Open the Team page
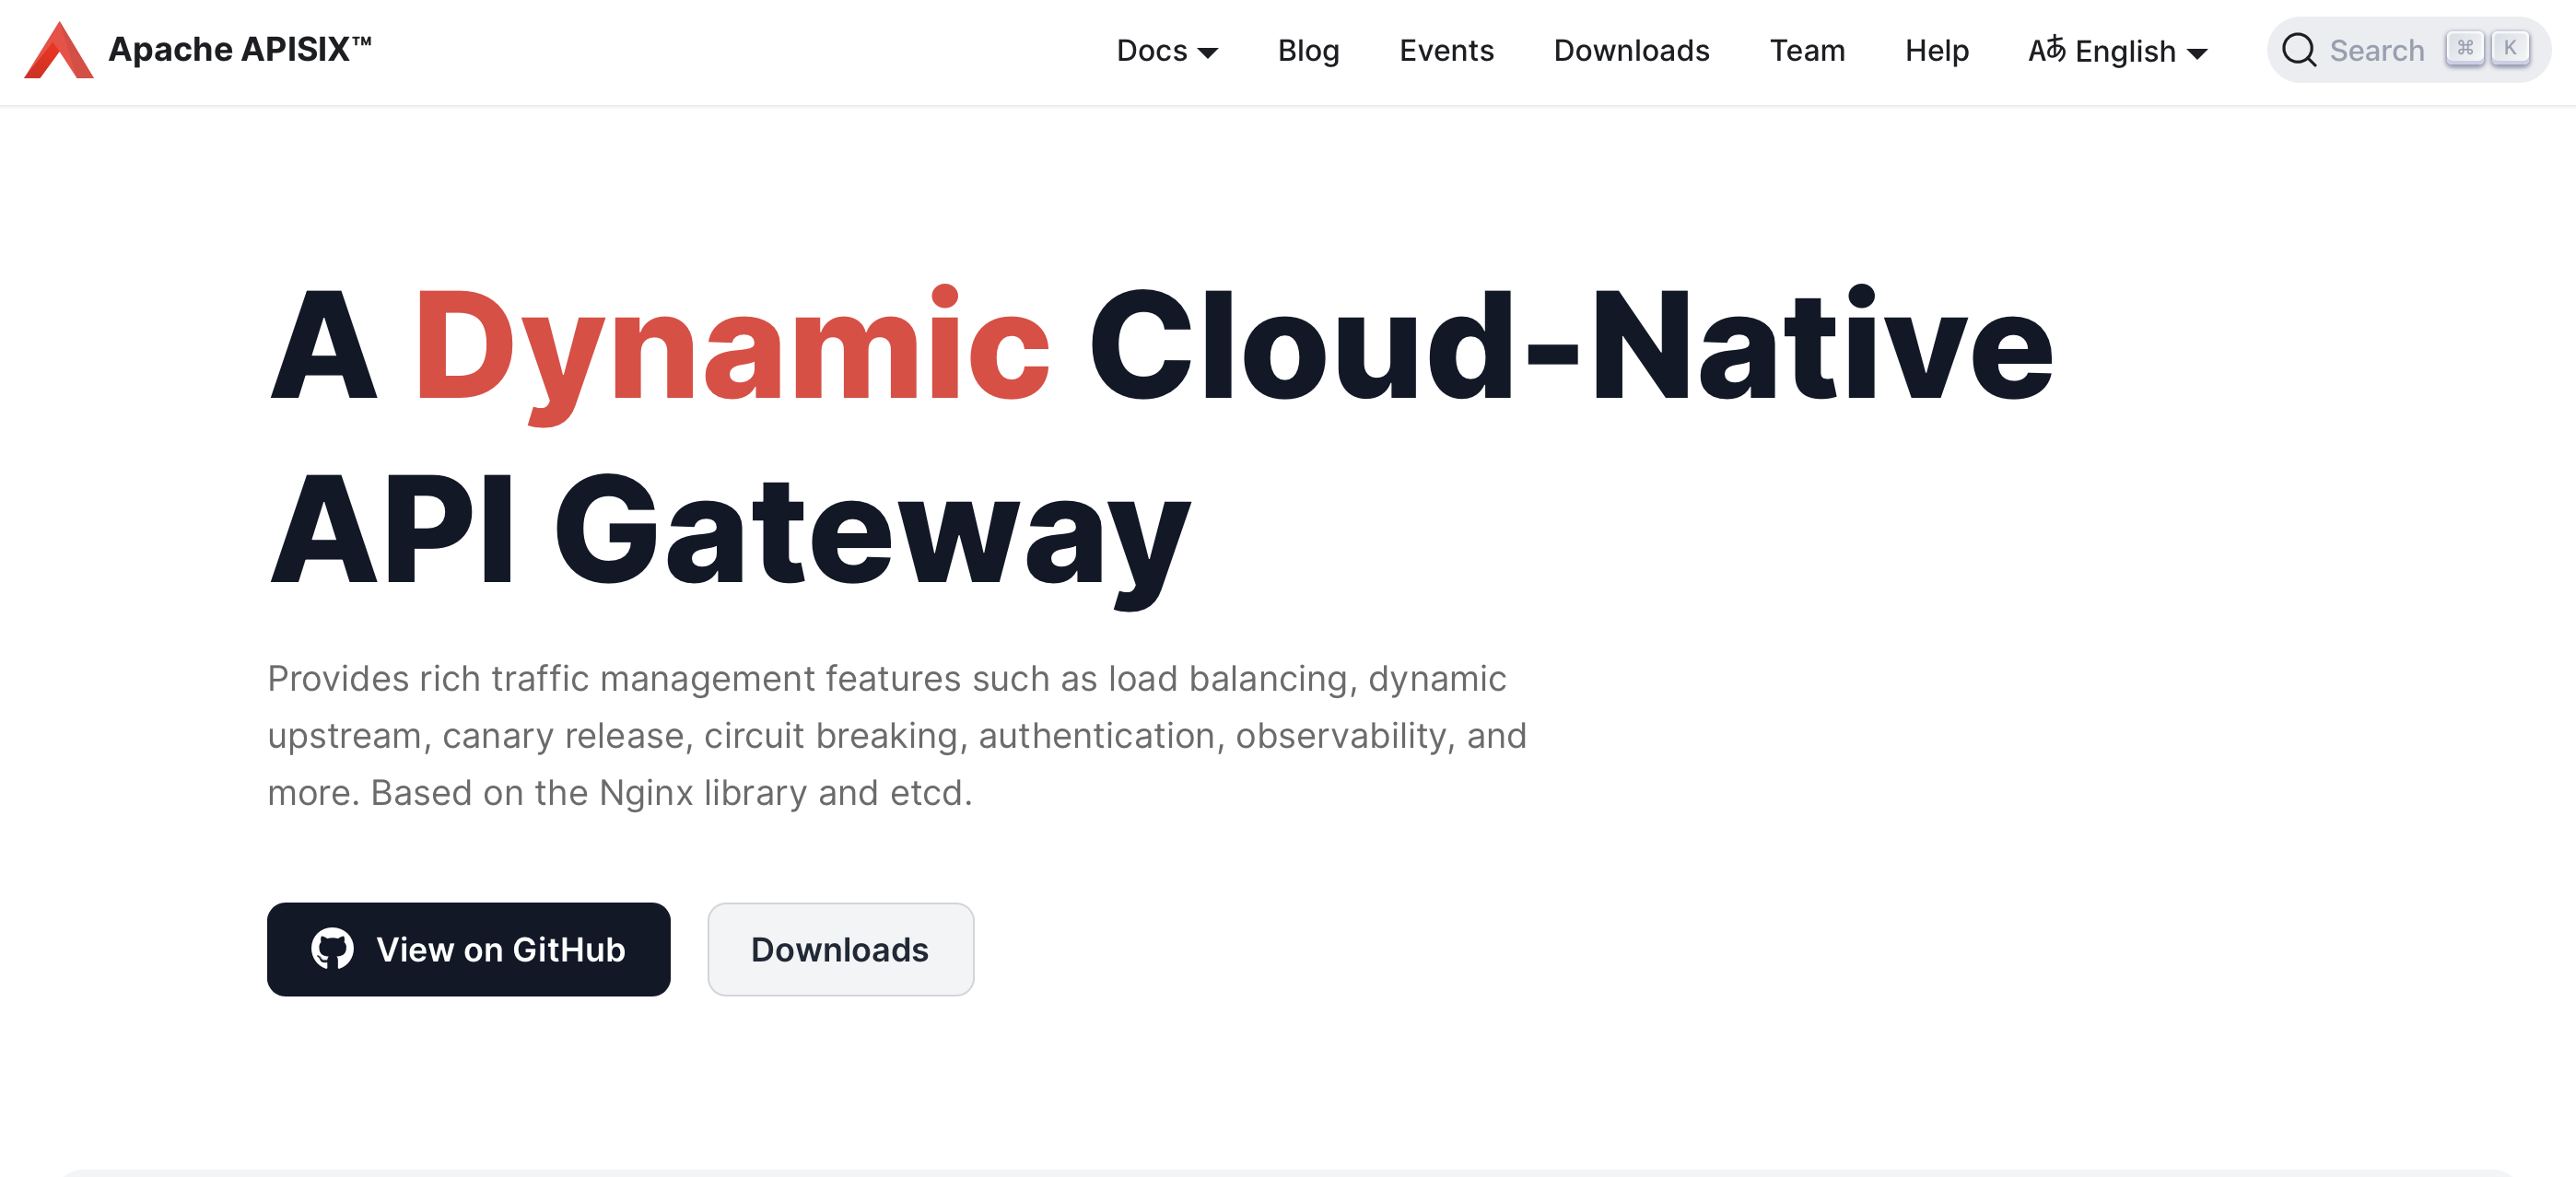The image size is (2576, 1177). (1806, 50)
